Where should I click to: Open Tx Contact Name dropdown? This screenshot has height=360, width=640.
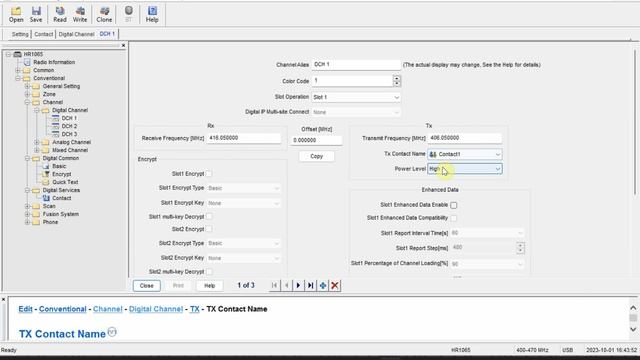464,154
